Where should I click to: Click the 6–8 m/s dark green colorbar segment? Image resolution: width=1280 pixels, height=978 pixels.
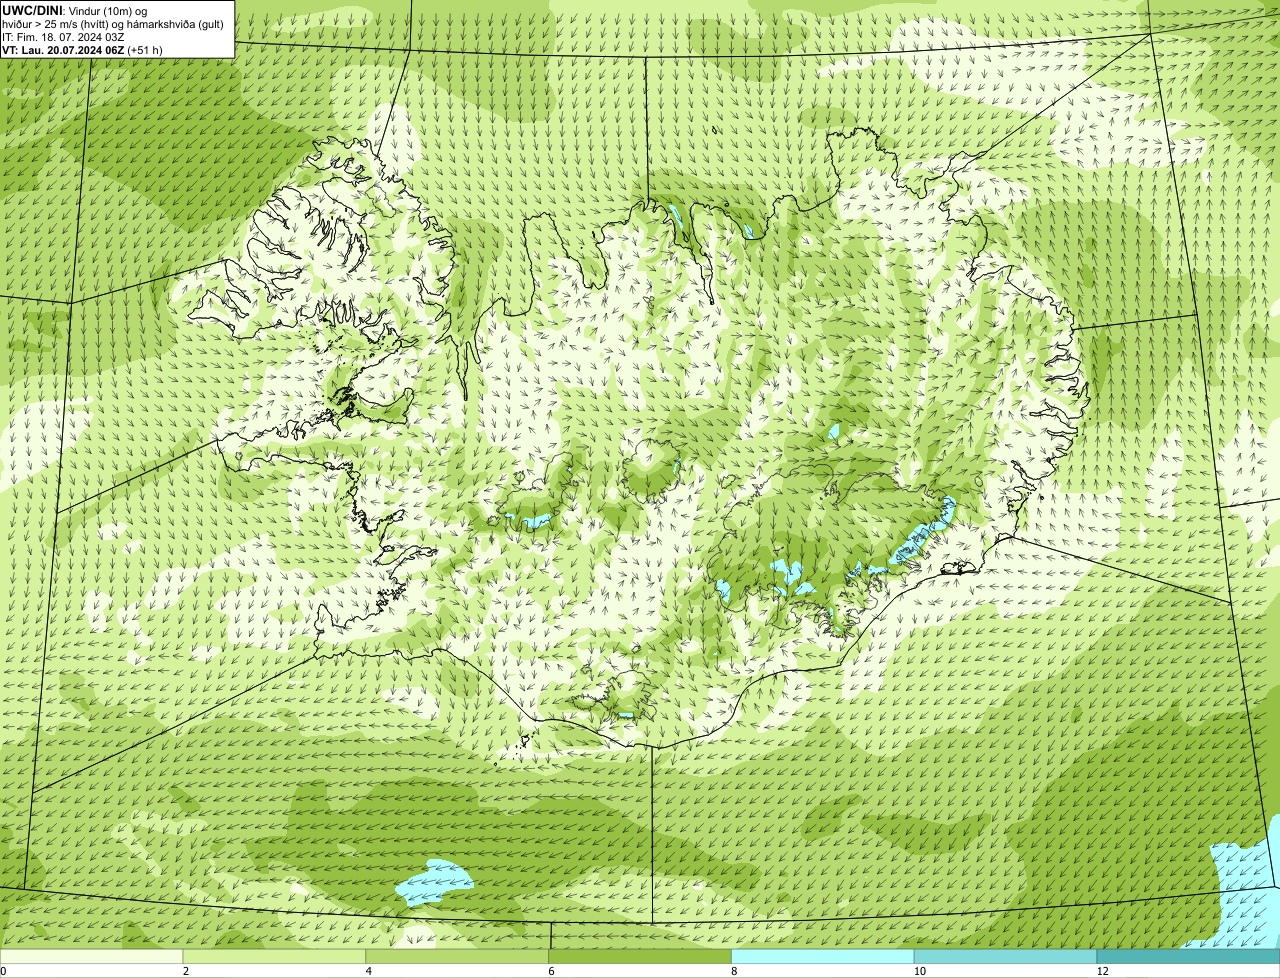coord(640,957)
